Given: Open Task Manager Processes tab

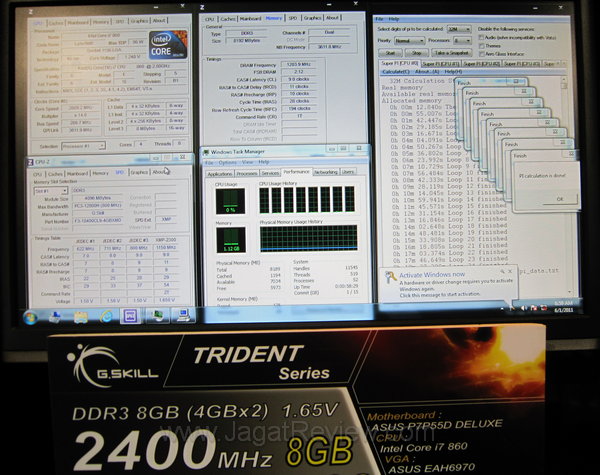Looking at the screenshot, I should click(x=246, y=173).
